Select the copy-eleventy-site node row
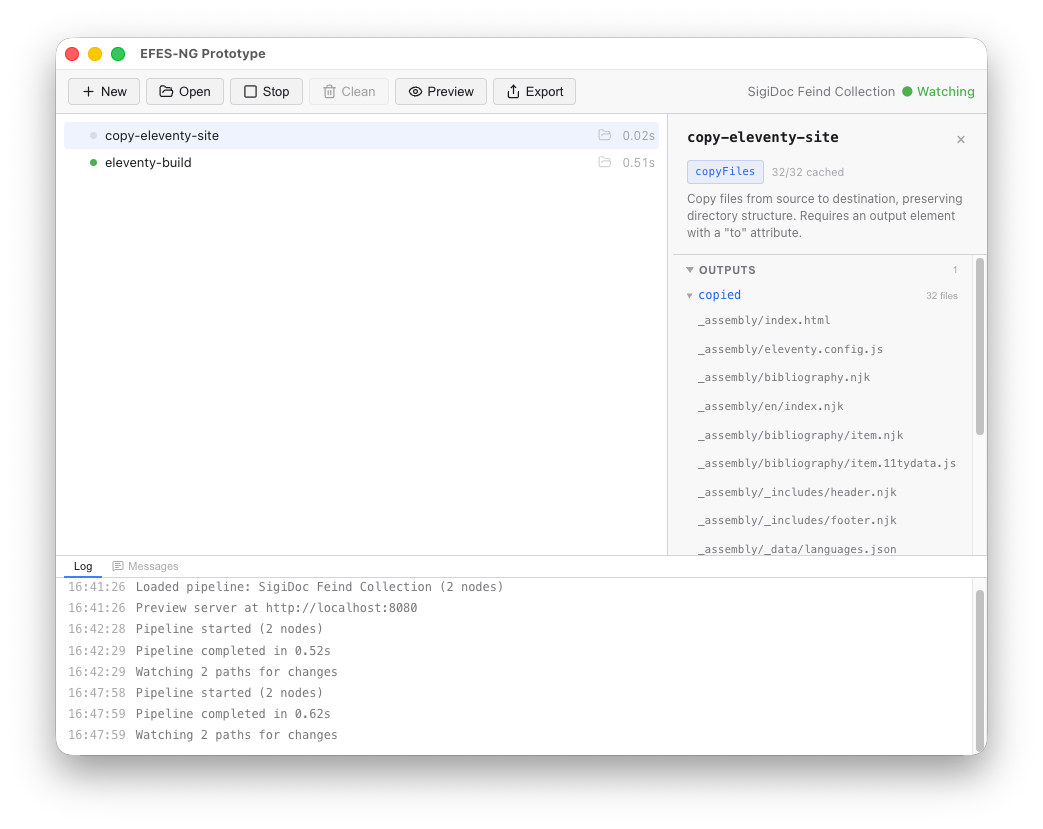Screen dimensions: 1043x829 coord(162,135)
